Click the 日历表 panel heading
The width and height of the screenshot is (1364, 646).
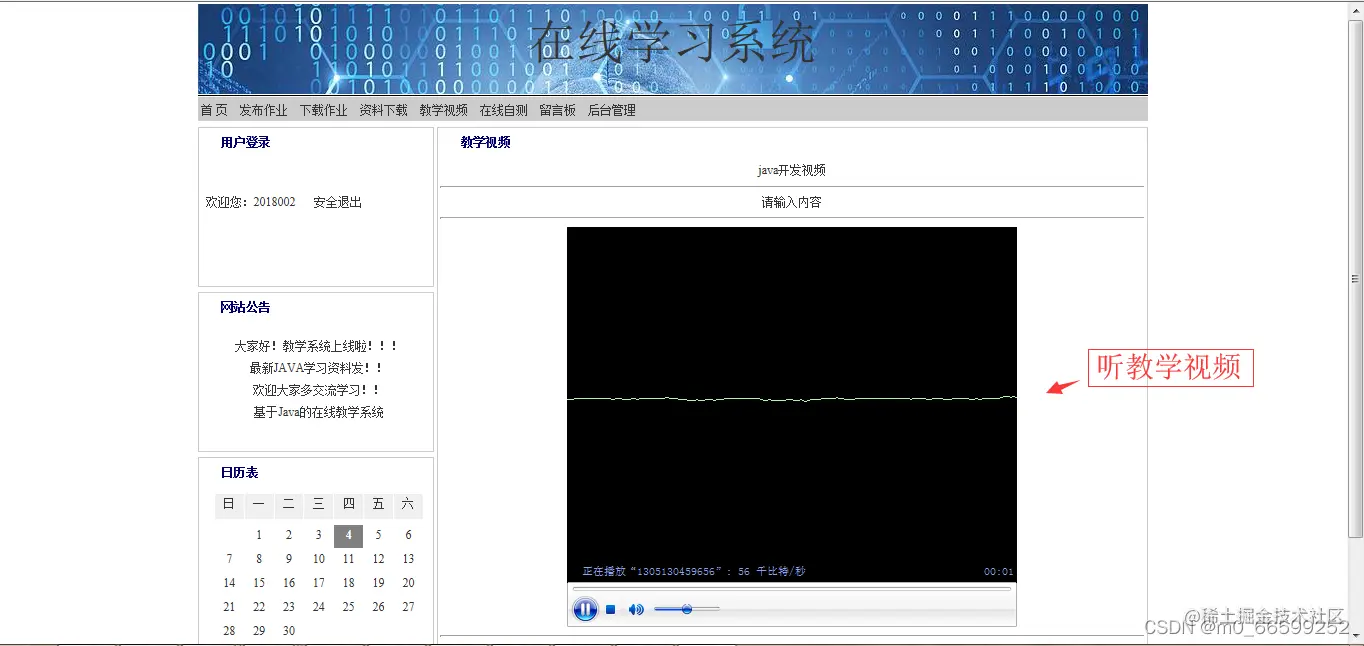click(x=240, y=472)
